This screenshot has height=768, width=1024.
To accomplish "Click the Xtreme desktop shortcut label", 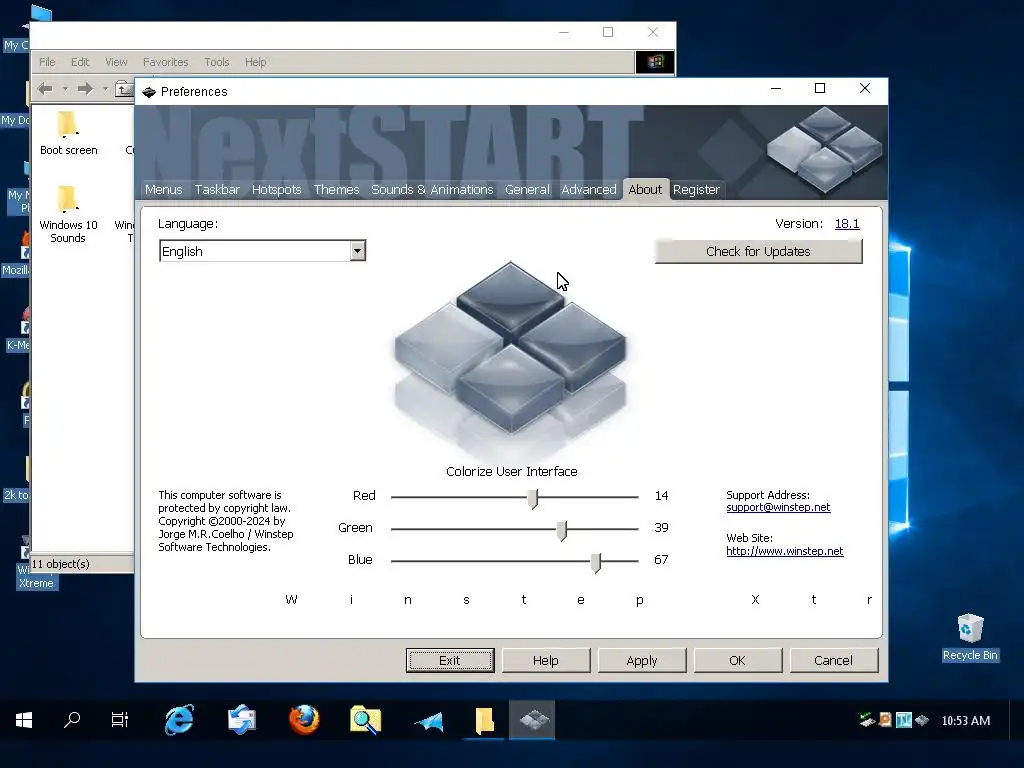I will pyautogui.click(x=36, y=583).
